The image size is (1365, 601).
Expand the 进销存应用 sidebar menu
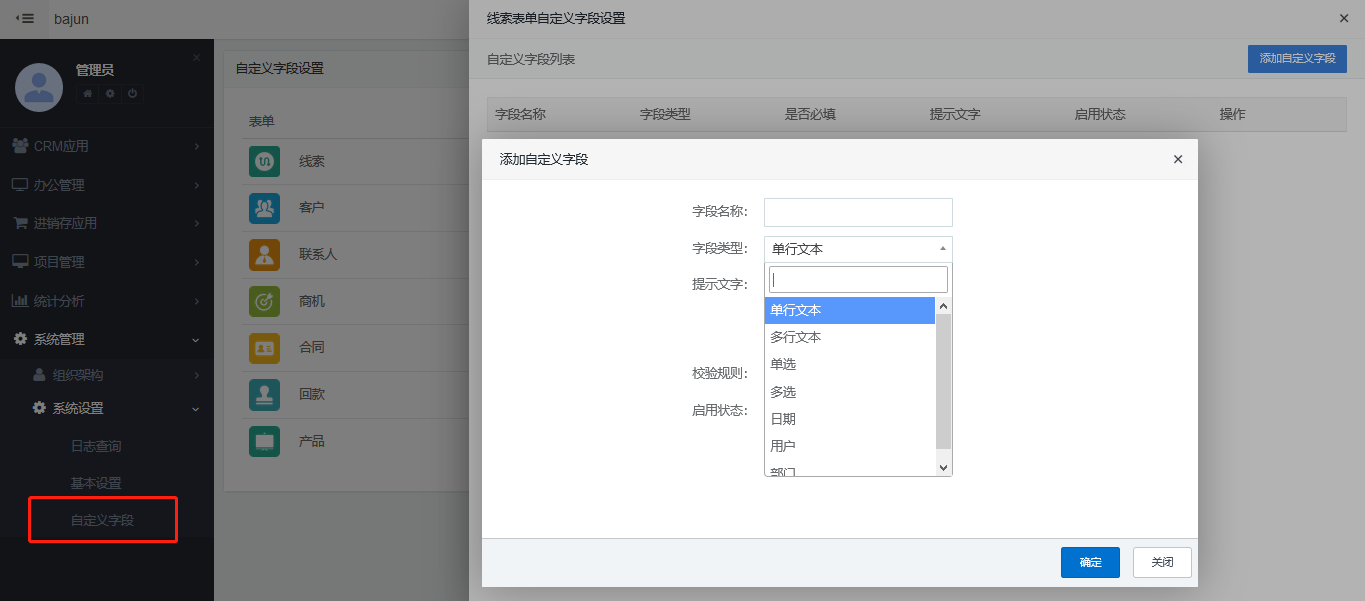coord(106,223)
